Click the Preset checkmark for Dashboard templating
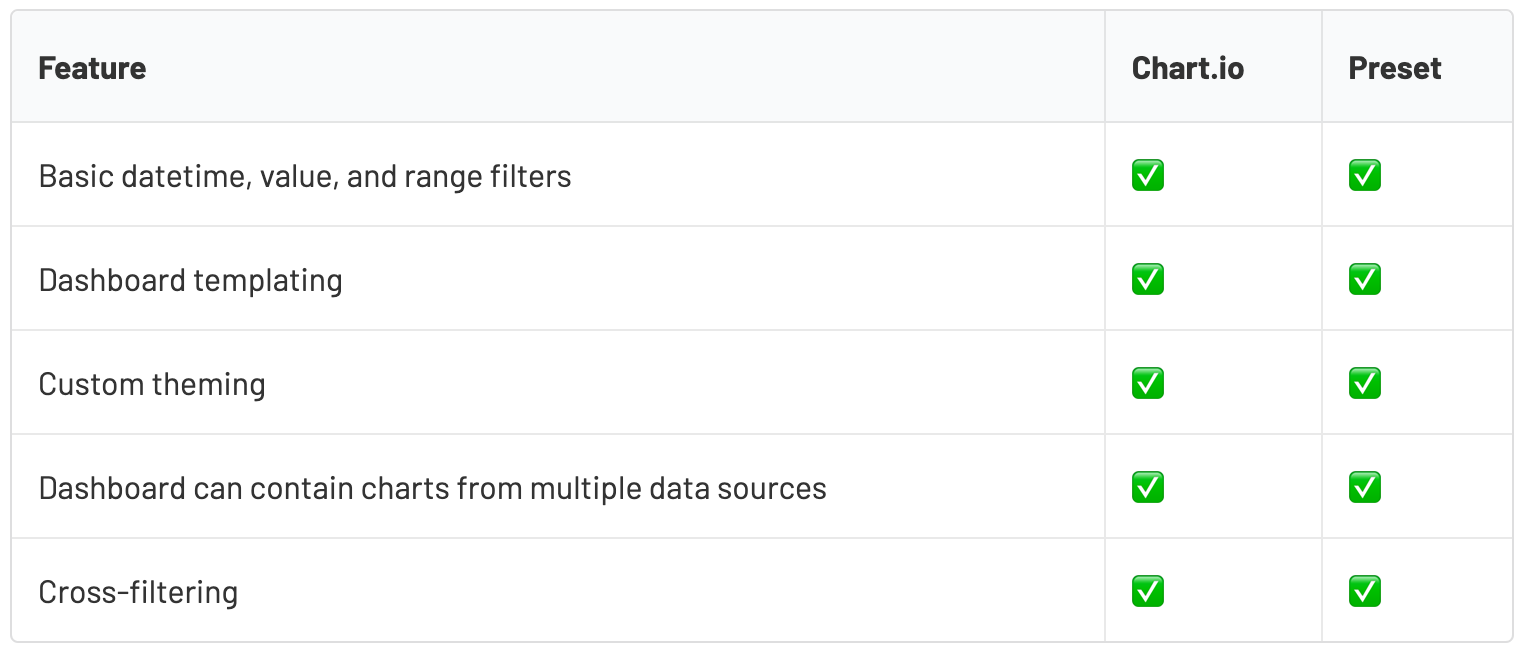The width and height of the screenshot is (1524, 652). pos(1365,280)
